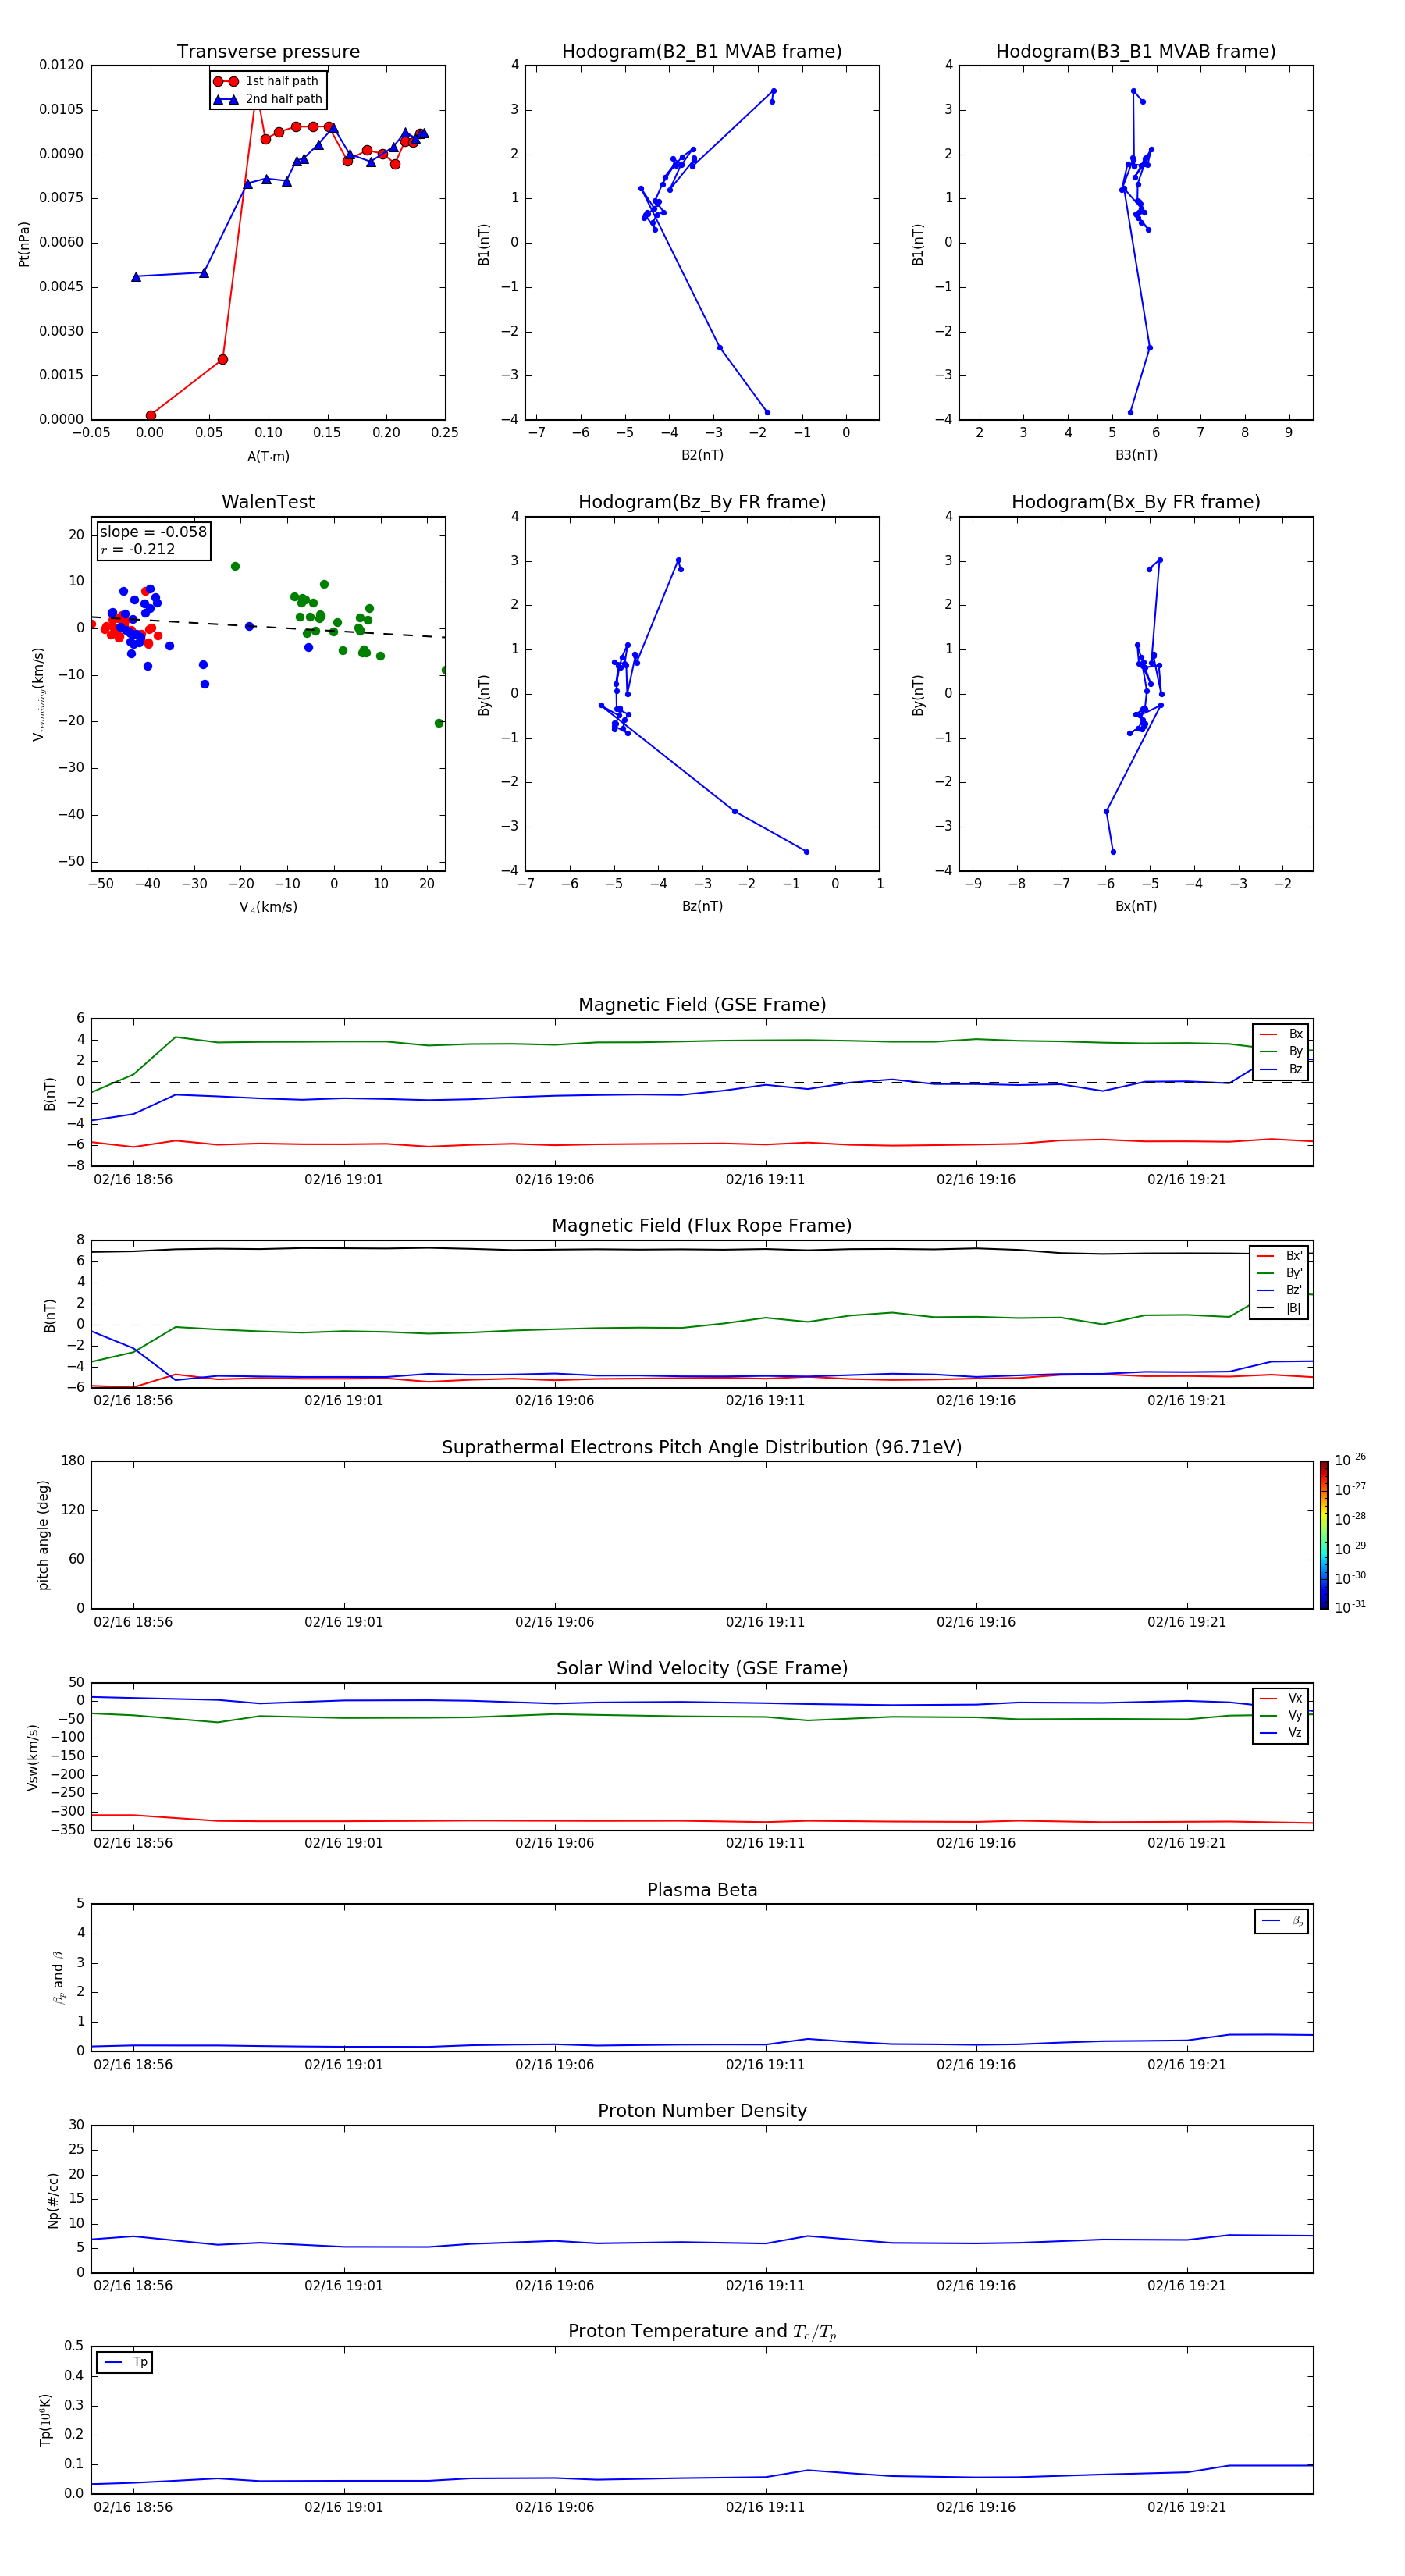Click the 'Bz(nT)' x-axis label
1405x2576 pixels.
[x=702, y=906]
